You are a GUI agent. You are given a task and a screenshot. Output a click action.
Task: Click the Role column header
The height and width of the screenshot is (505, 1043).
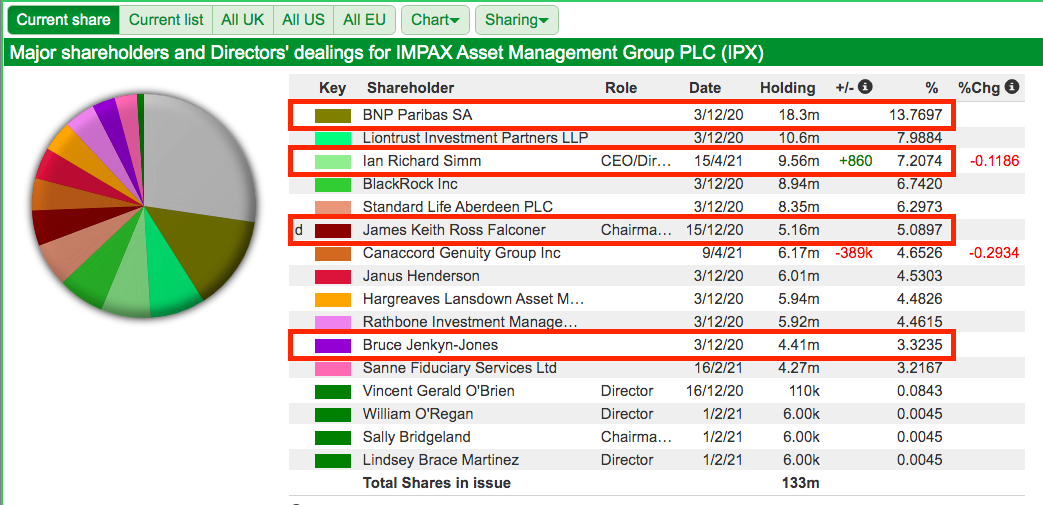click(x=621, y=88)
